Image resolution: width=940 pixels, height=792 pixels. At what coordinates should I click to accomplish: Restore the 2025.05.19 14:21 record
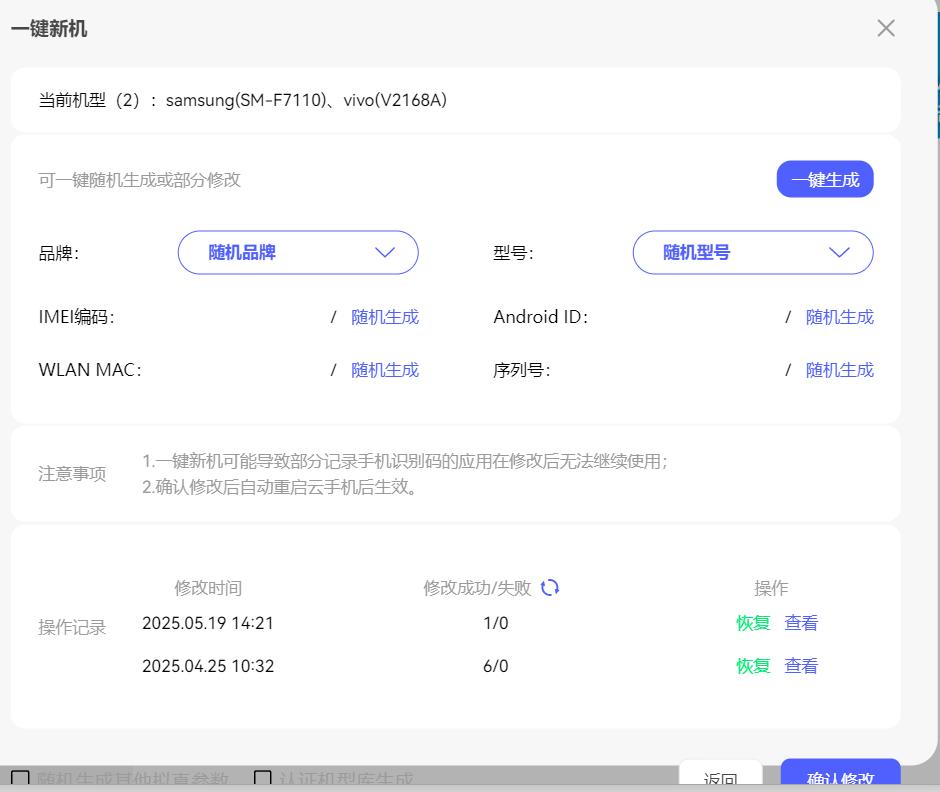(x=753, y=623)
